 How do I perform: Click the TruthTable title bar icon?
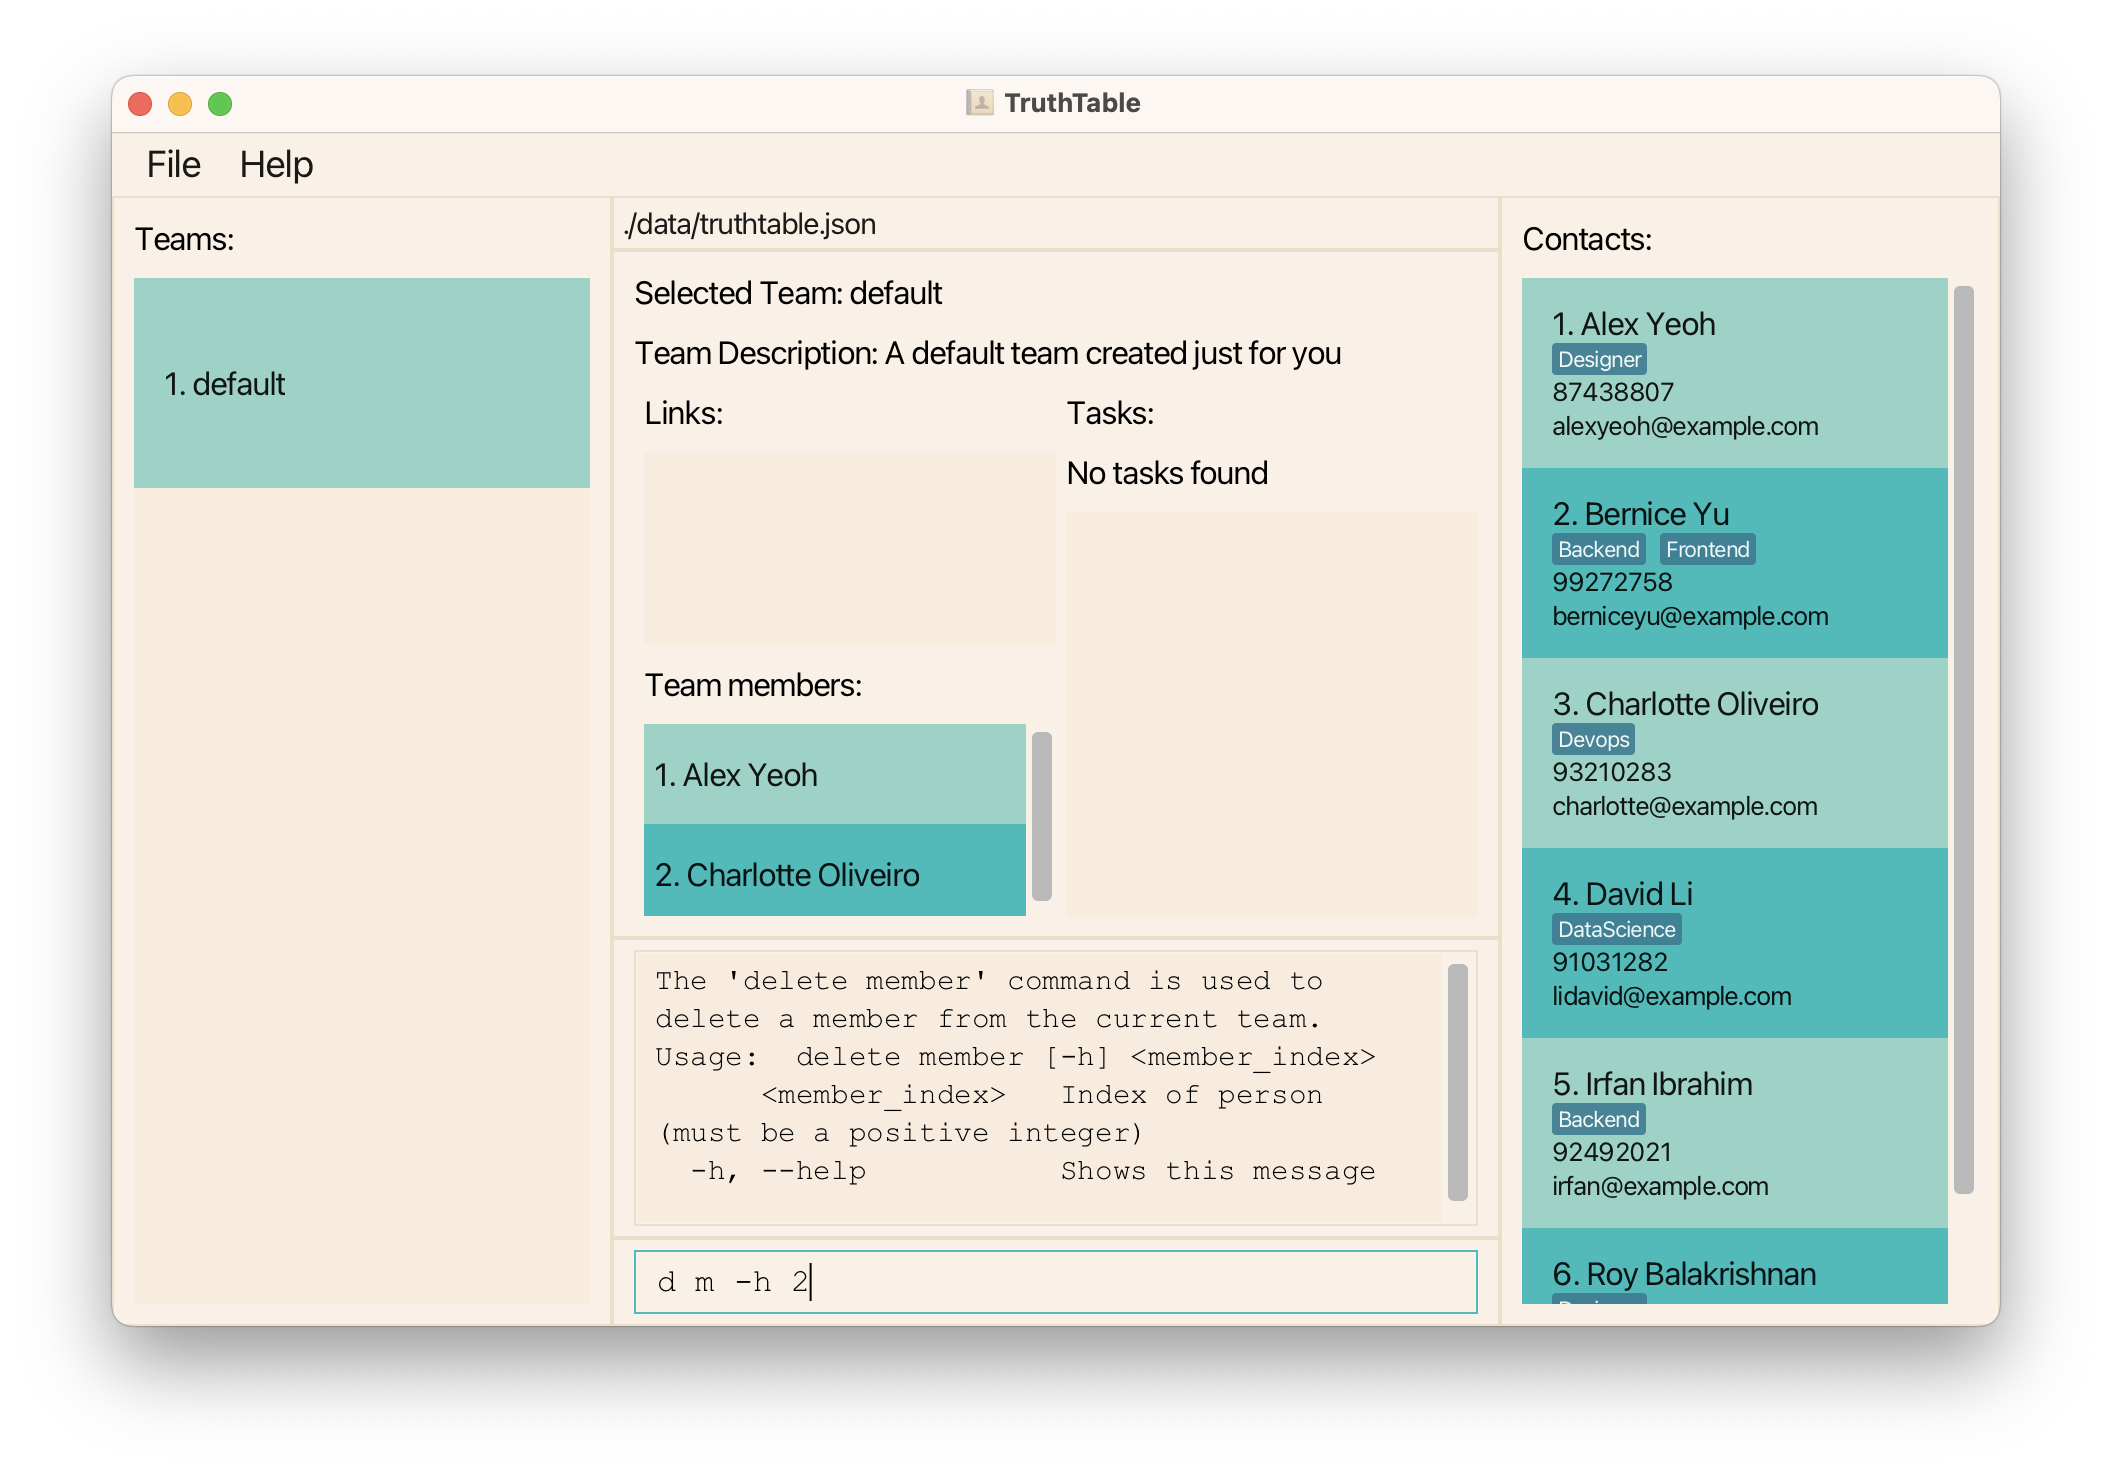tap(979, 103)
